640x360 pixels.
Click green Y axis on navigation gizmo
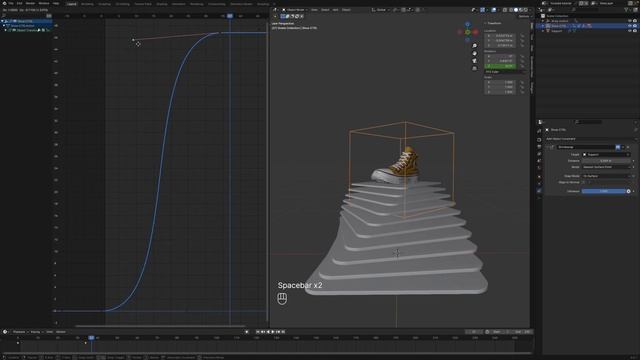(468, 32)
